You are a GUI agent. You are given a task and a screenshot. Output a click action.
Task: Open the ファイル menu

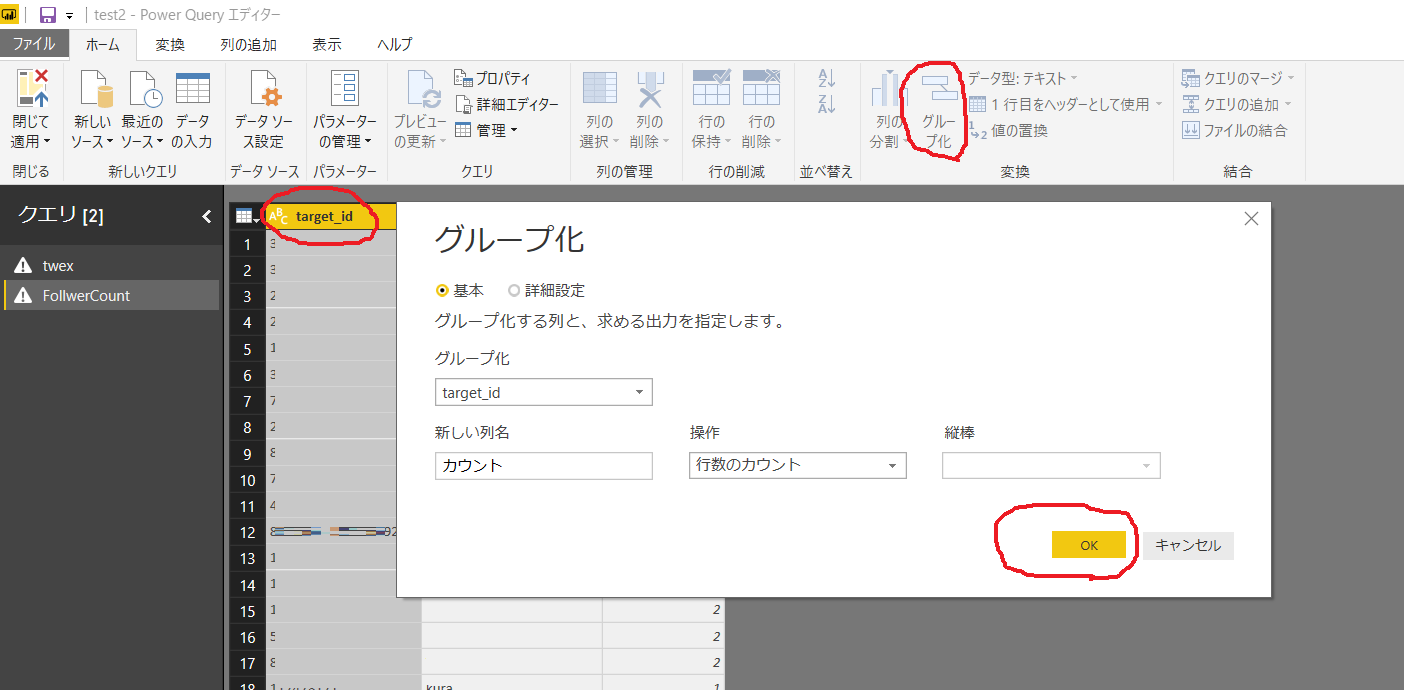click(x=35, y=44)
